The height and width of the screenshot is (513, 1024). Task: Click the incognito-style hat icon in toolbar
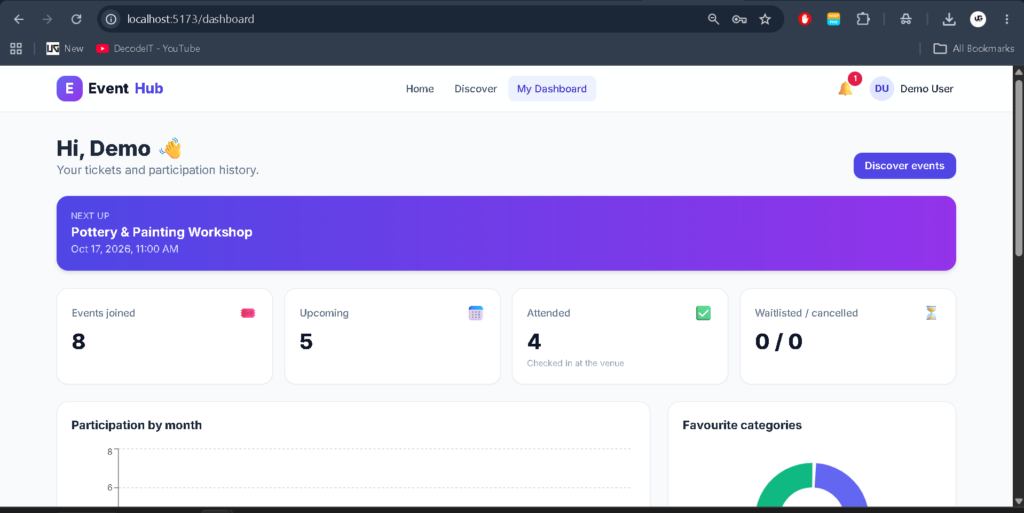click(906, 19)
